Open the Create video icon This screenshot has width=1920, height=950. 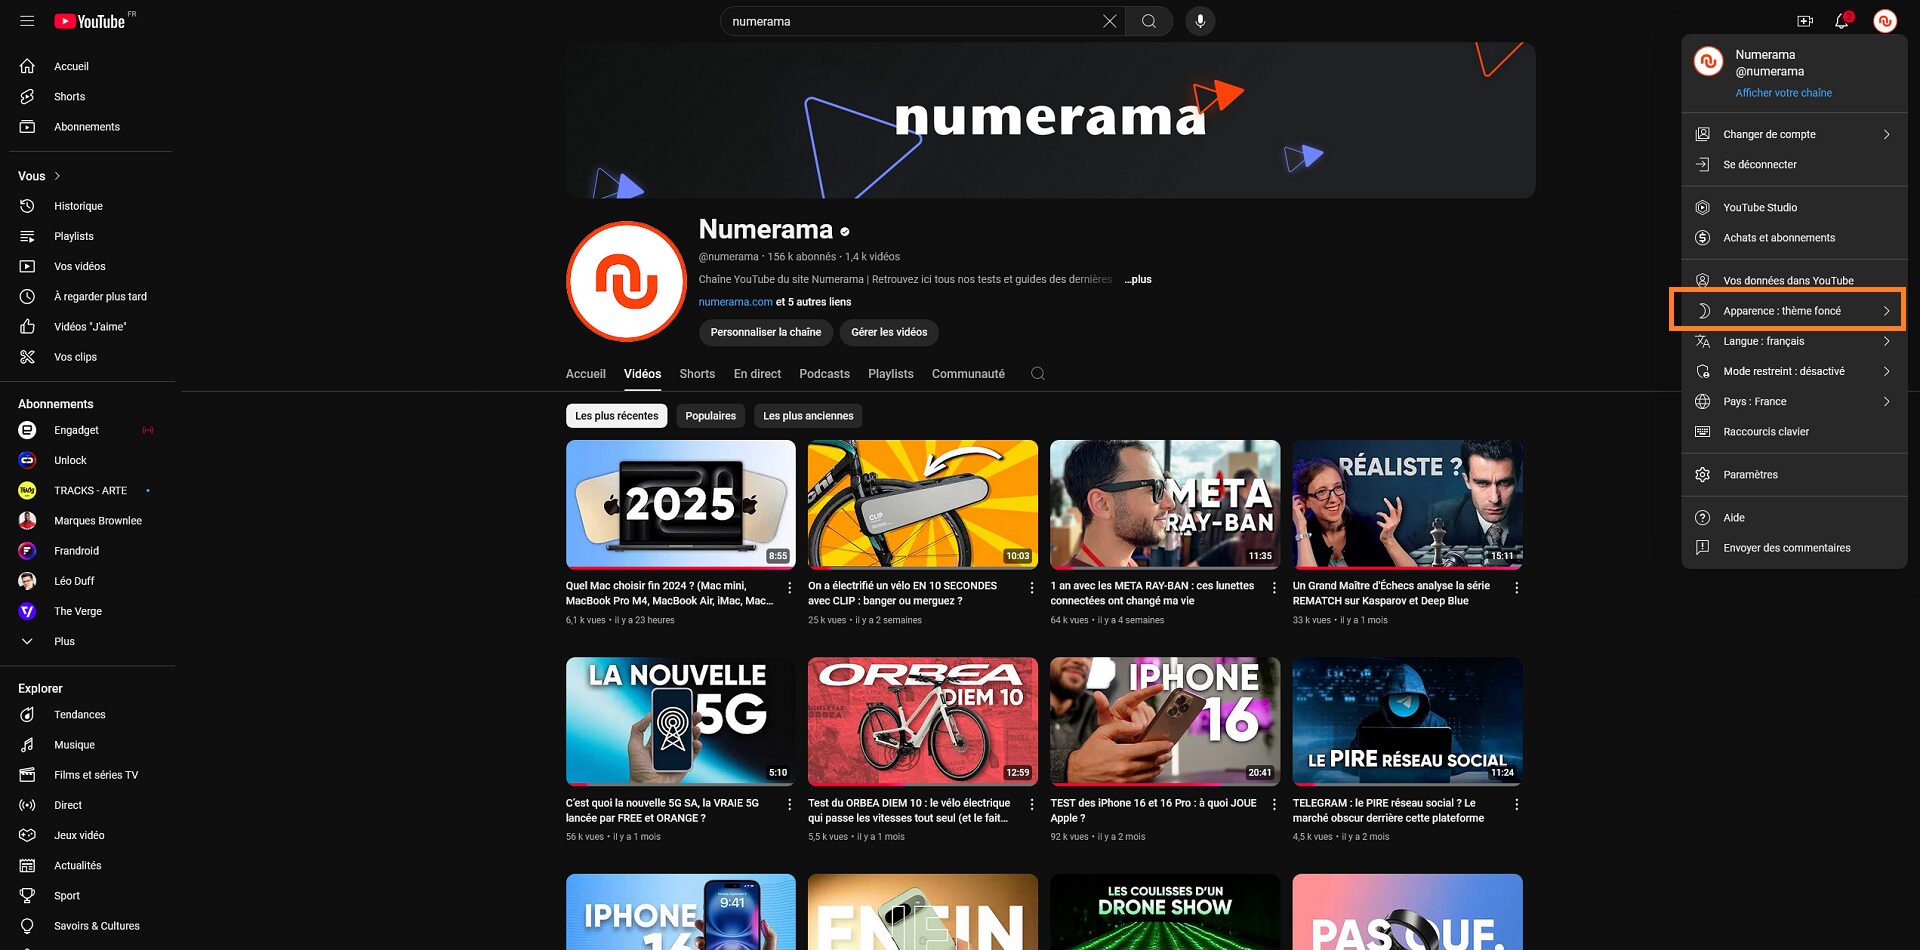coord(1805,21)
